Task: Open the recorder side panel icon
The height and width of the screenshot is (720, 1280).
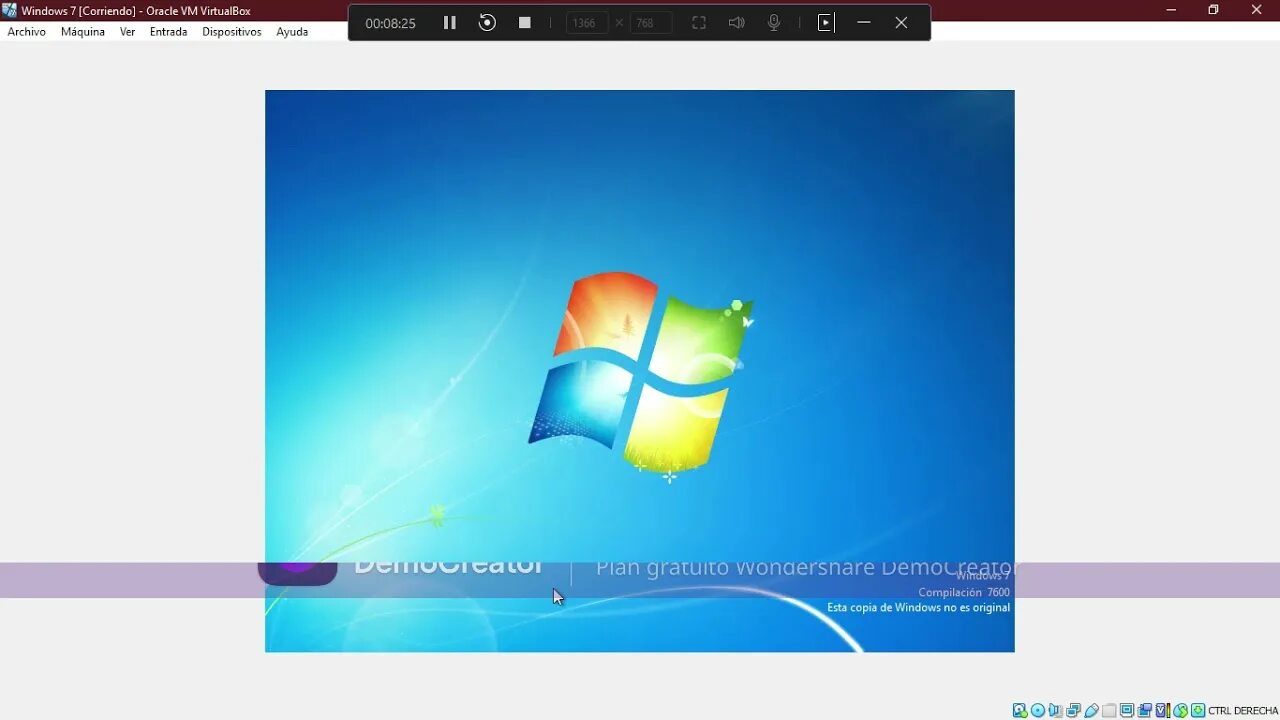Action: click(825, 22)
